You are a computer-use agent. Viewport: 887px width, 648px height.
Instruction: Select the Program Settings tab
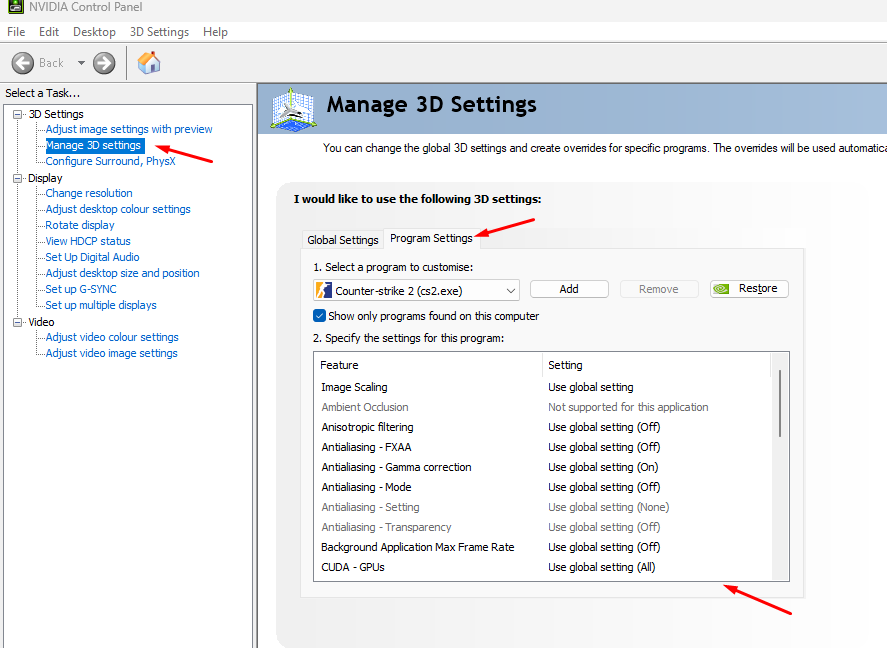pos(431,239)
